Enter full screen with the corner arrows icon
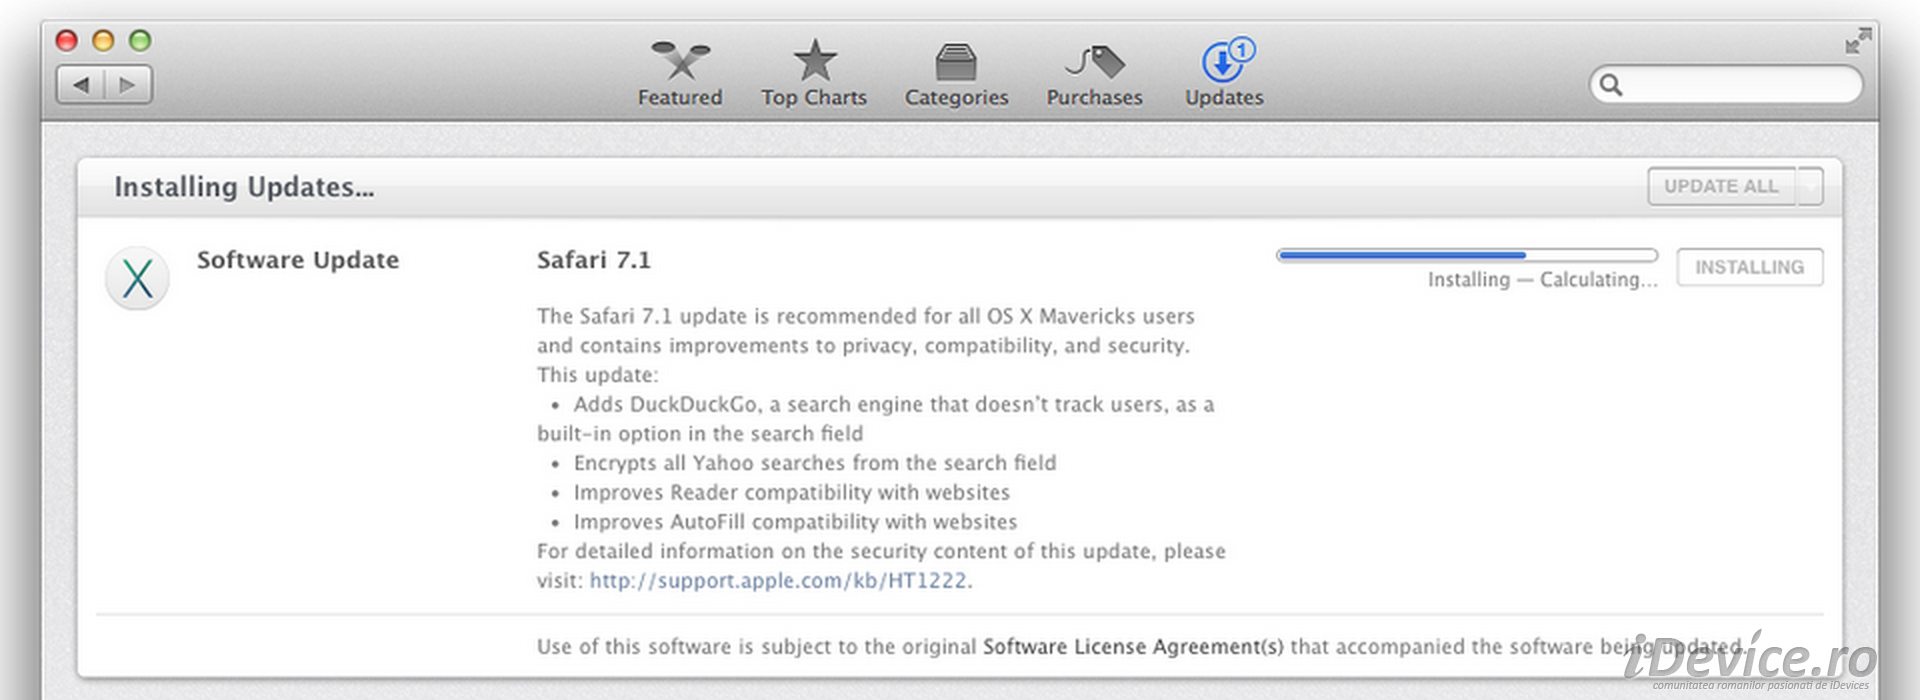This screenshot has height=700, width=1920. (x=1858, y=41)
